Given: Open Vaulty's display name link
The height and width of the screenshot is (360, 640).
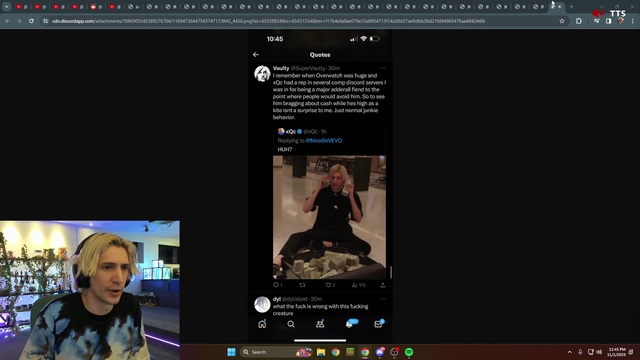Looking at the screenshot, I should pyautogui.click(x=281, y=68).
